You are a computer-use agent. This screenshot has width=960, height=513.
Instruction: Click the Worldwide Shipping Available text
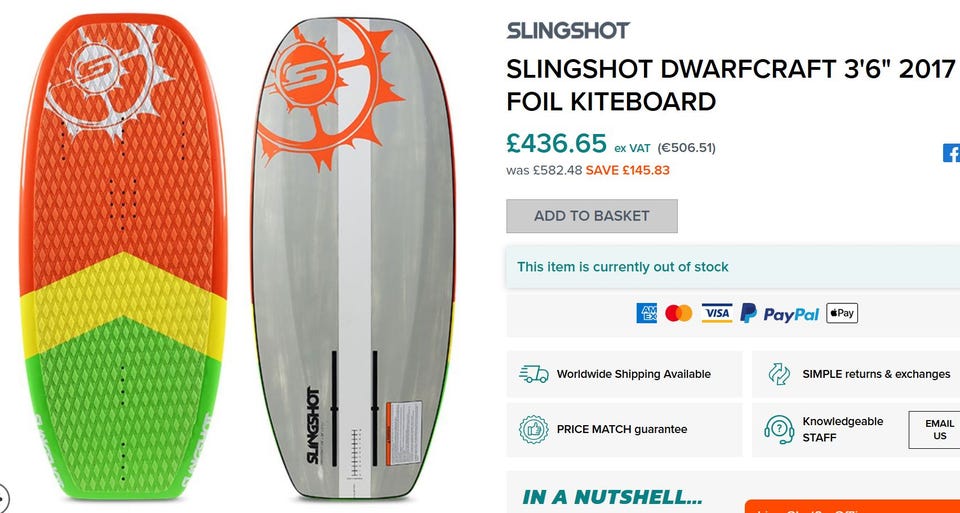tap(633, 374)
